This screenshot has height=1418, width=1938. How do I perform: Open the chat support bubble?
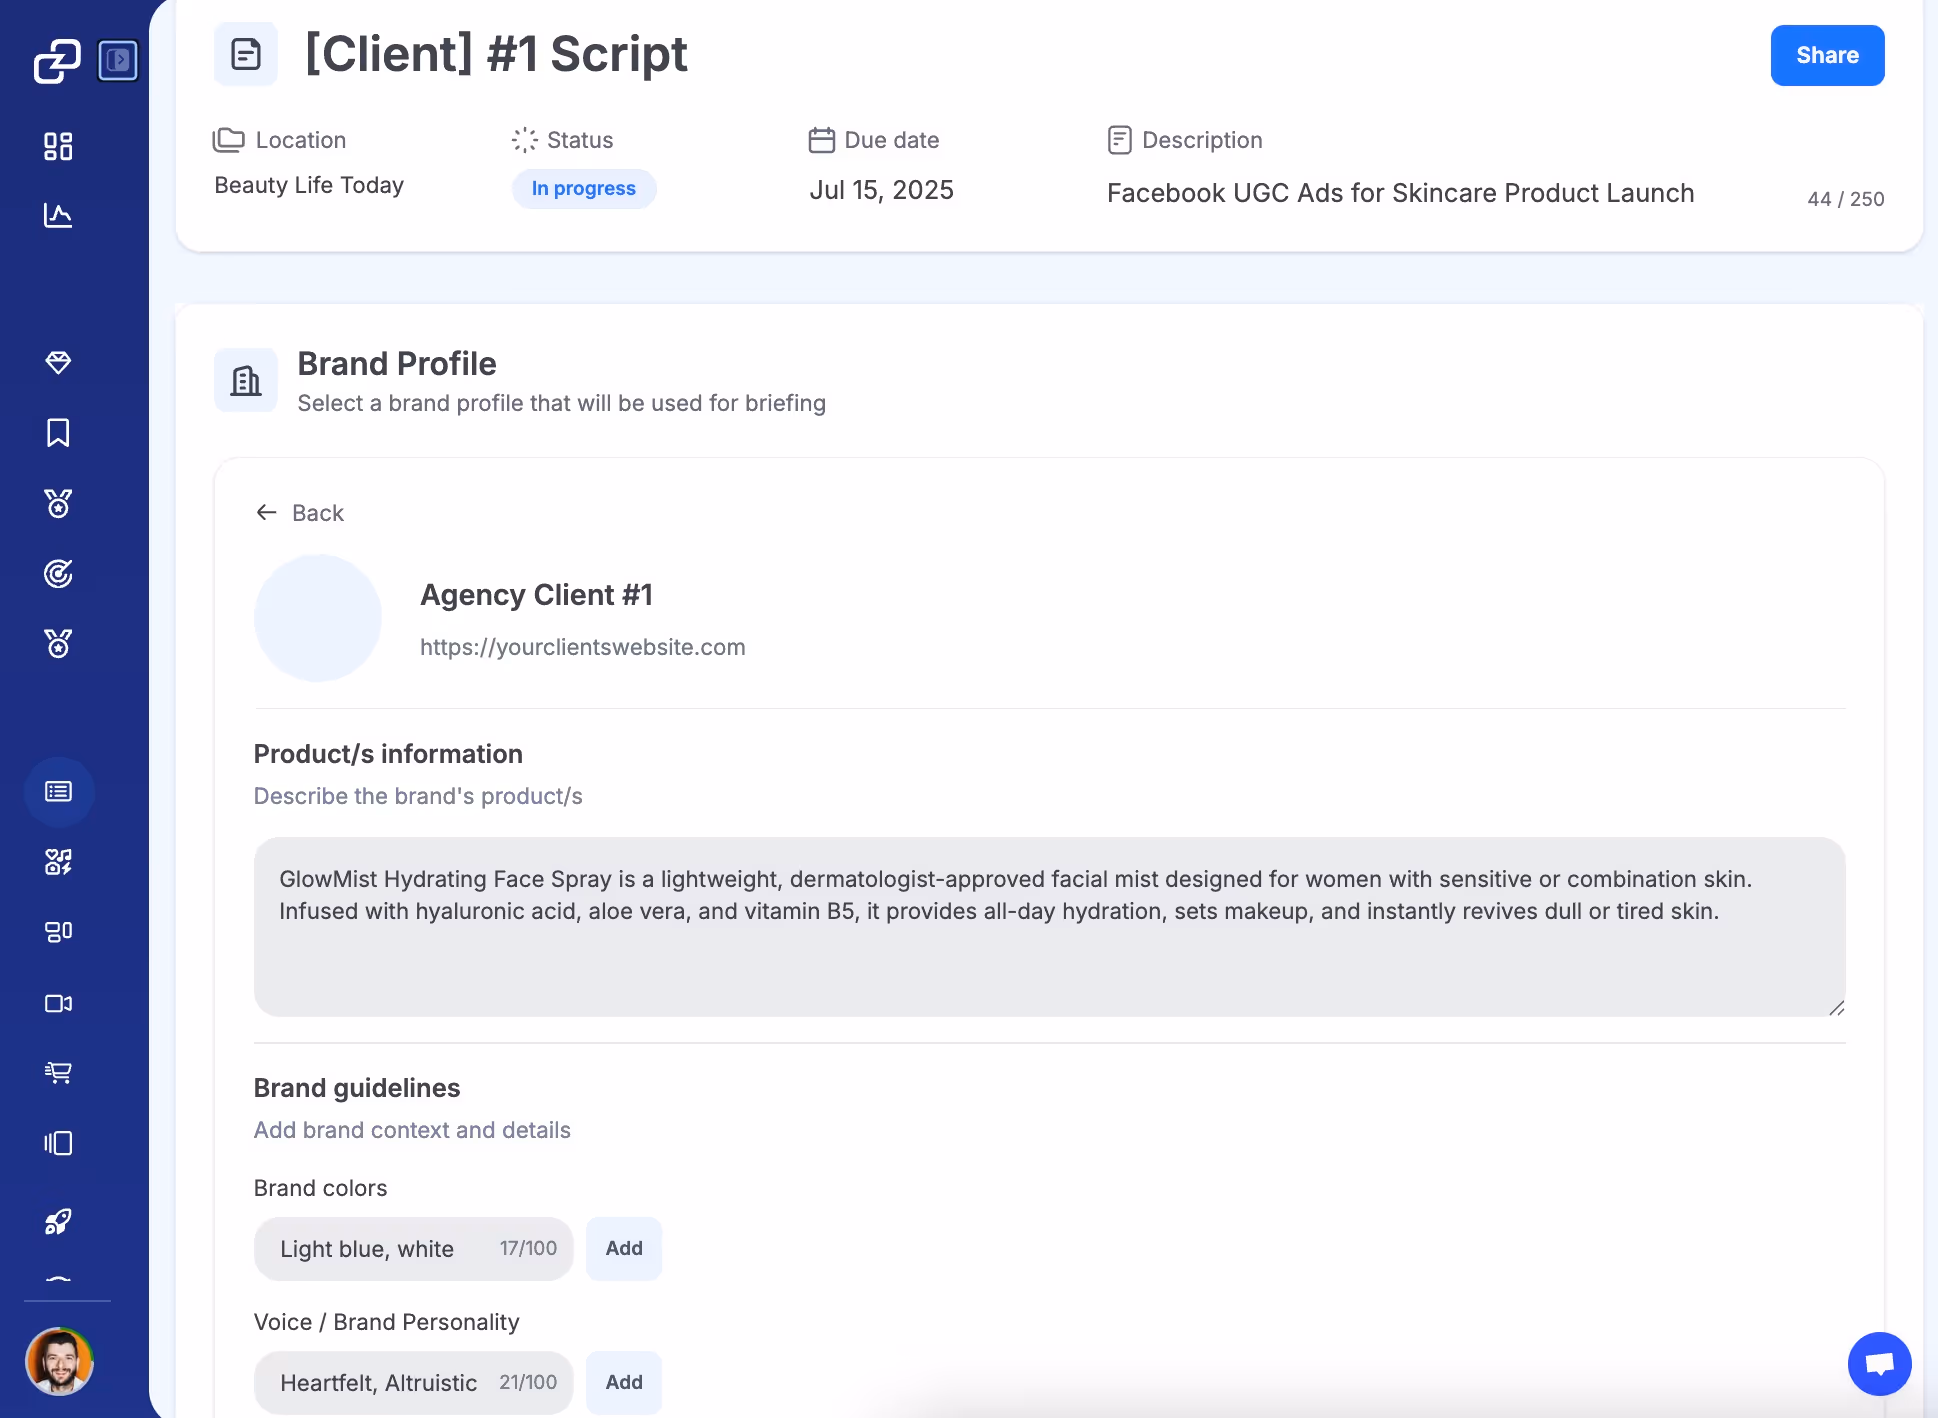click(1878, 1363)
